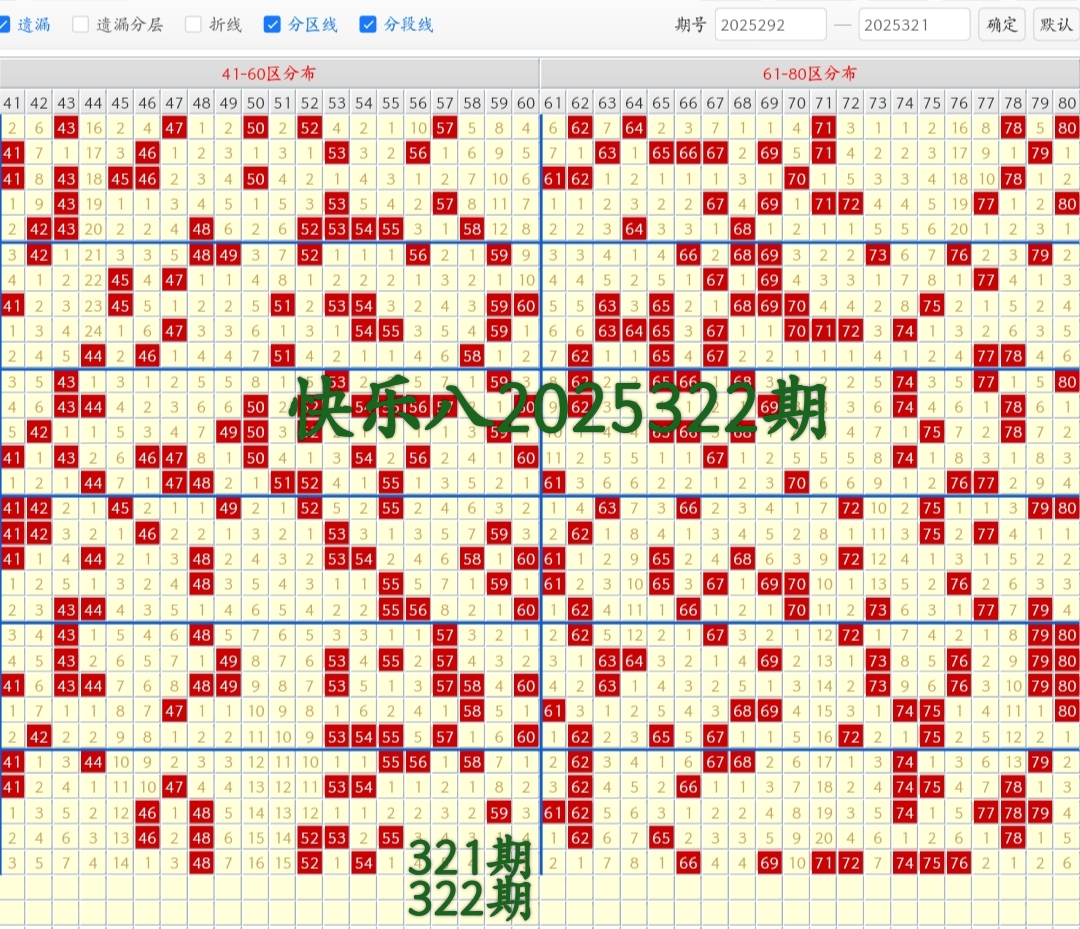The image size is (1080, 929).
Task: Click column header 70
Action: (x=797, y=103)
